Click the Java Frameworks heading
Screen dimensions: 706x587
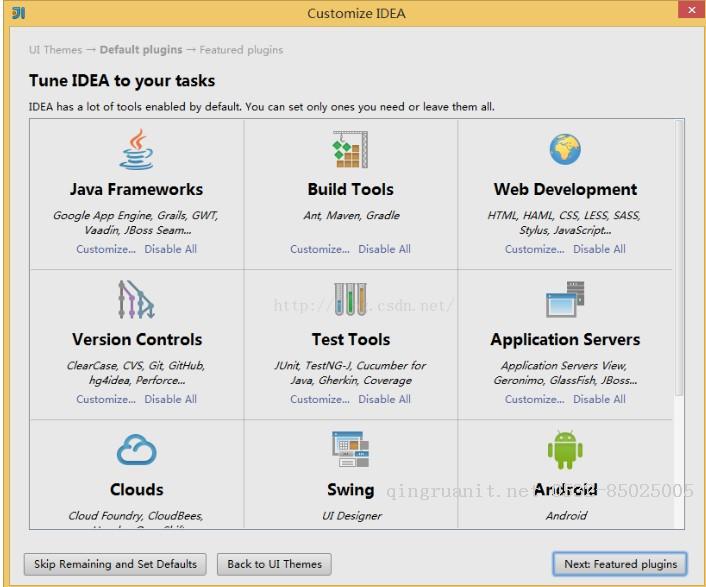click(136, 189)
